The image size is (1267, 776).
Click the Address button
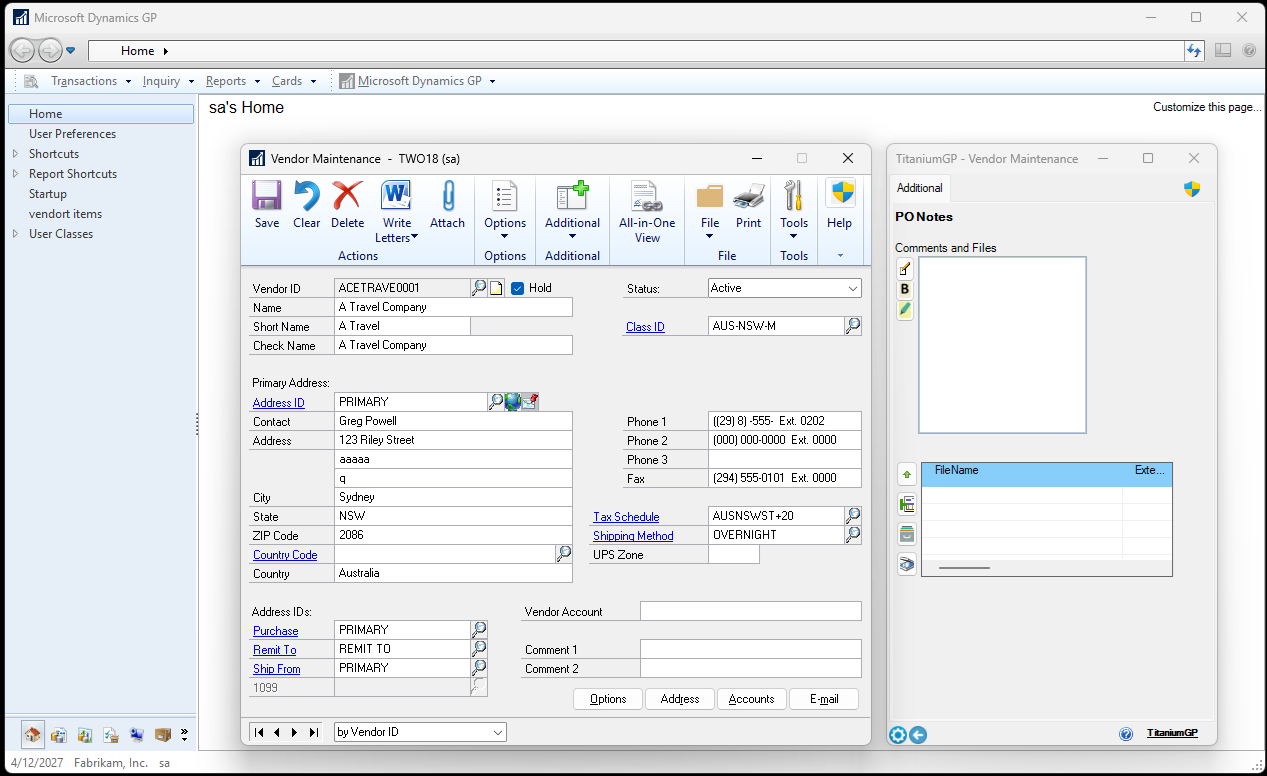point(680,699)
